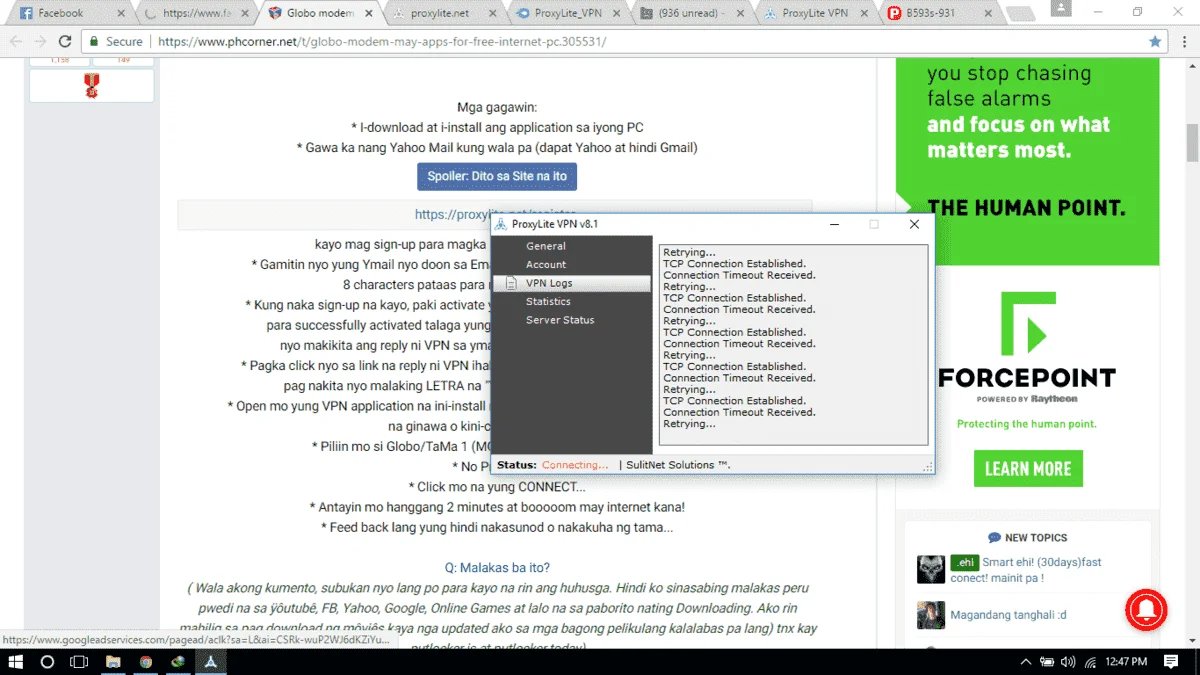Select General in ProxyLite VPN sidebar
The width and height of the screenshot is (1200, 675).
(546, 246)
